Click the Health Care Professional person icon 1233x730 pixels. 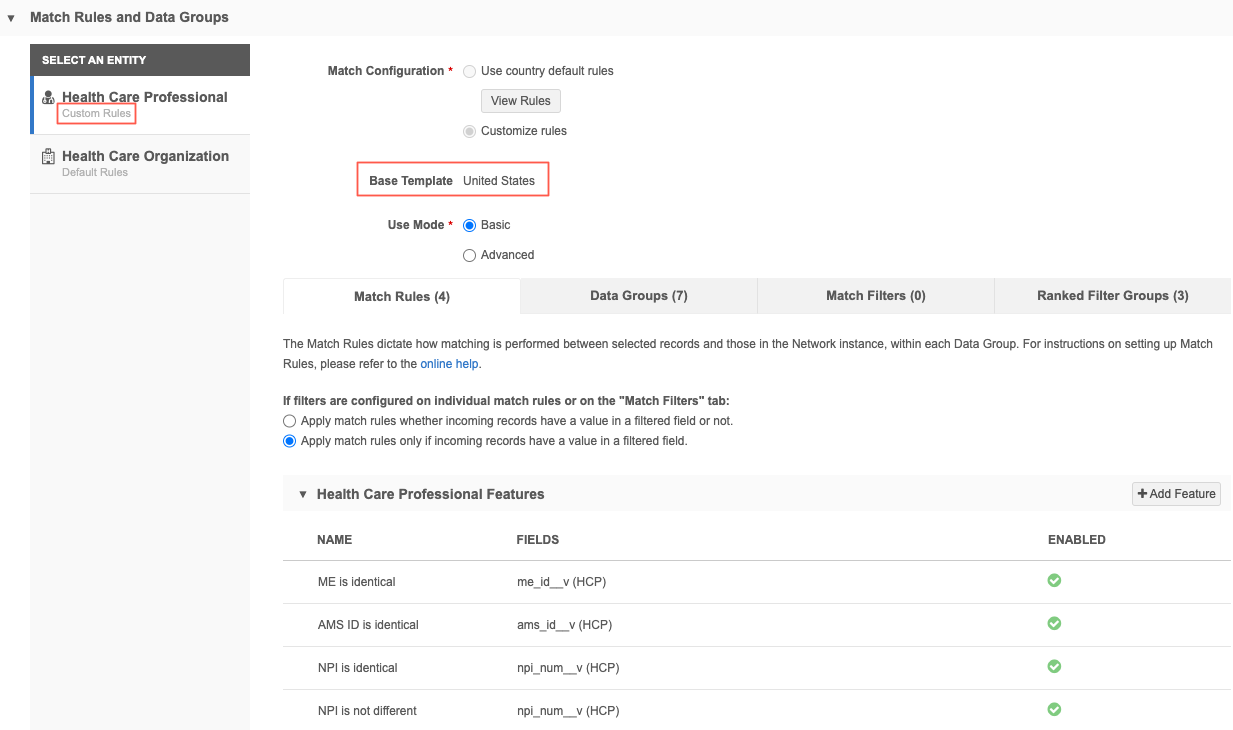[x=48, y=98]
